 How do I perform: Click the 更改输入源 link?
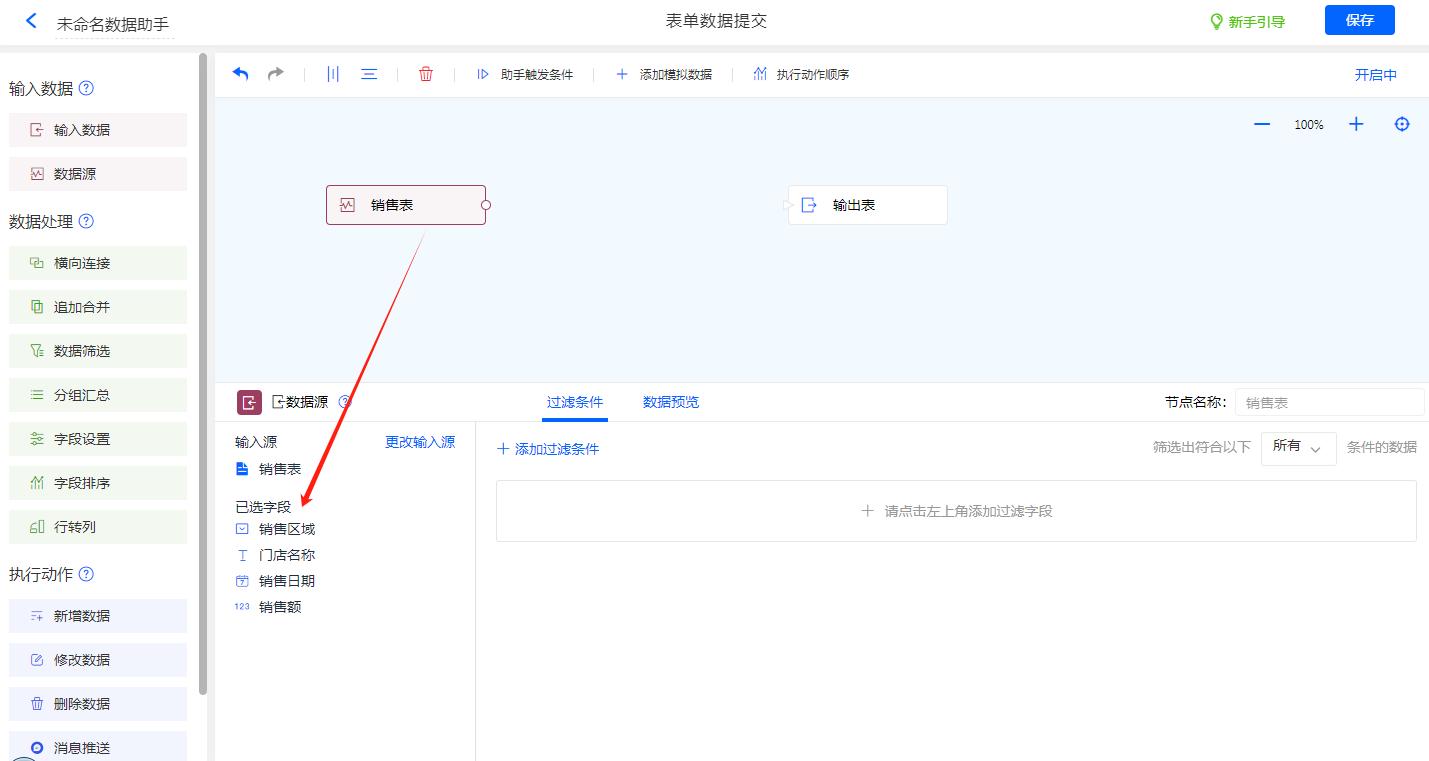tap(420, 442)
